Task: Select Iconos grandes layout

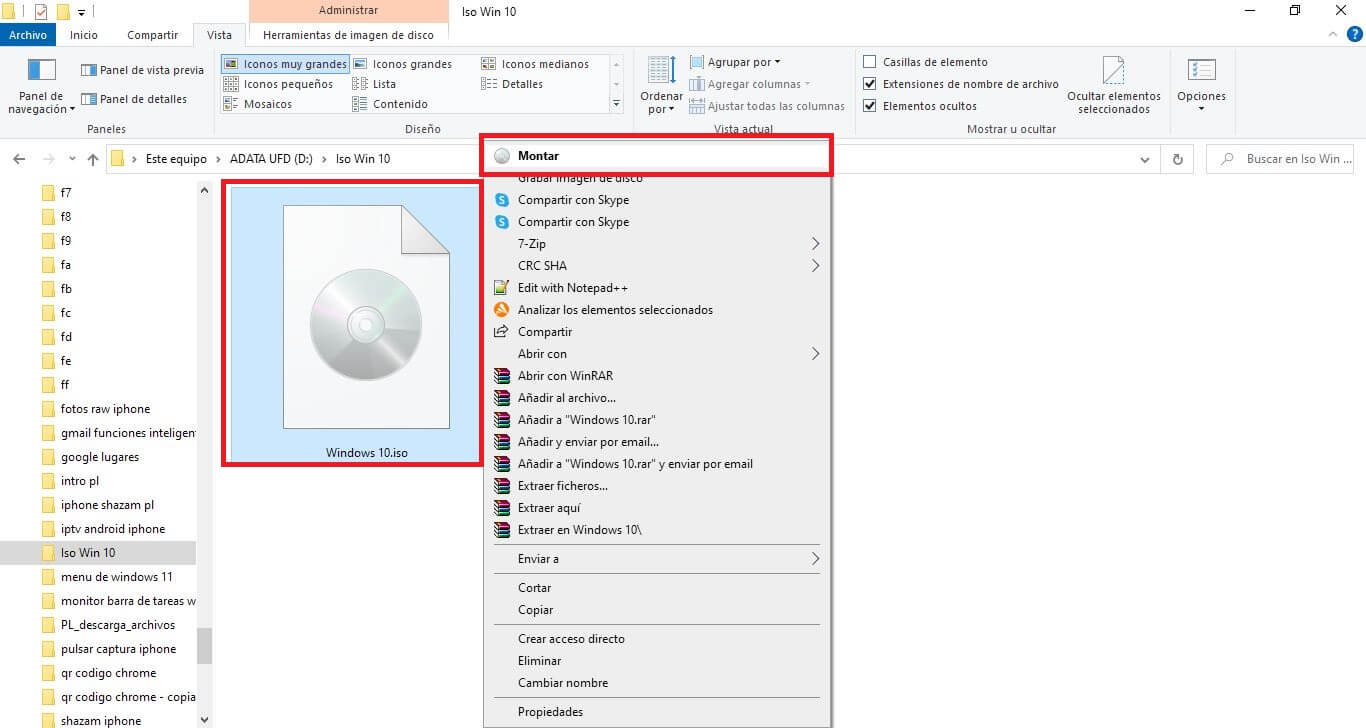Action: [402, 64]
